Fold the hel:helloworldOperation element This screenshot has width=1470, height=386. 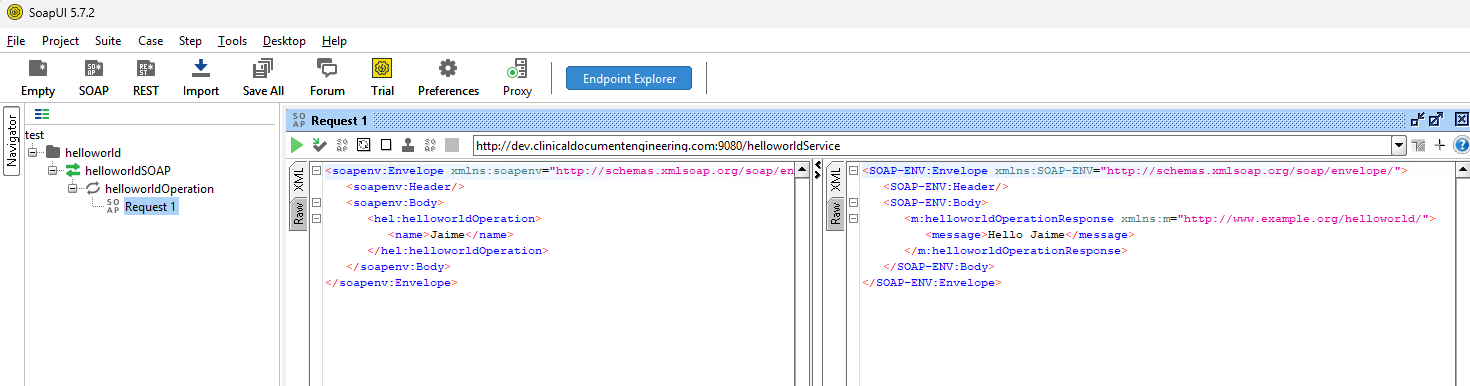point(316,219)
